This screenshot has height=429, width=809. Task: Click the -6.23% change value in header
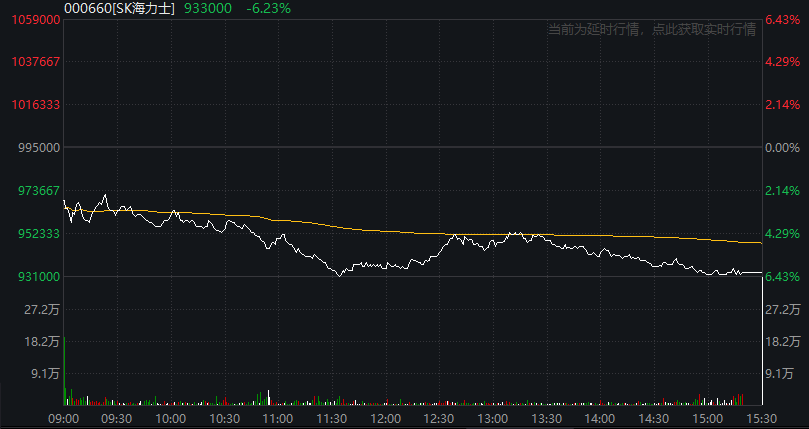(x=267, y=8)
